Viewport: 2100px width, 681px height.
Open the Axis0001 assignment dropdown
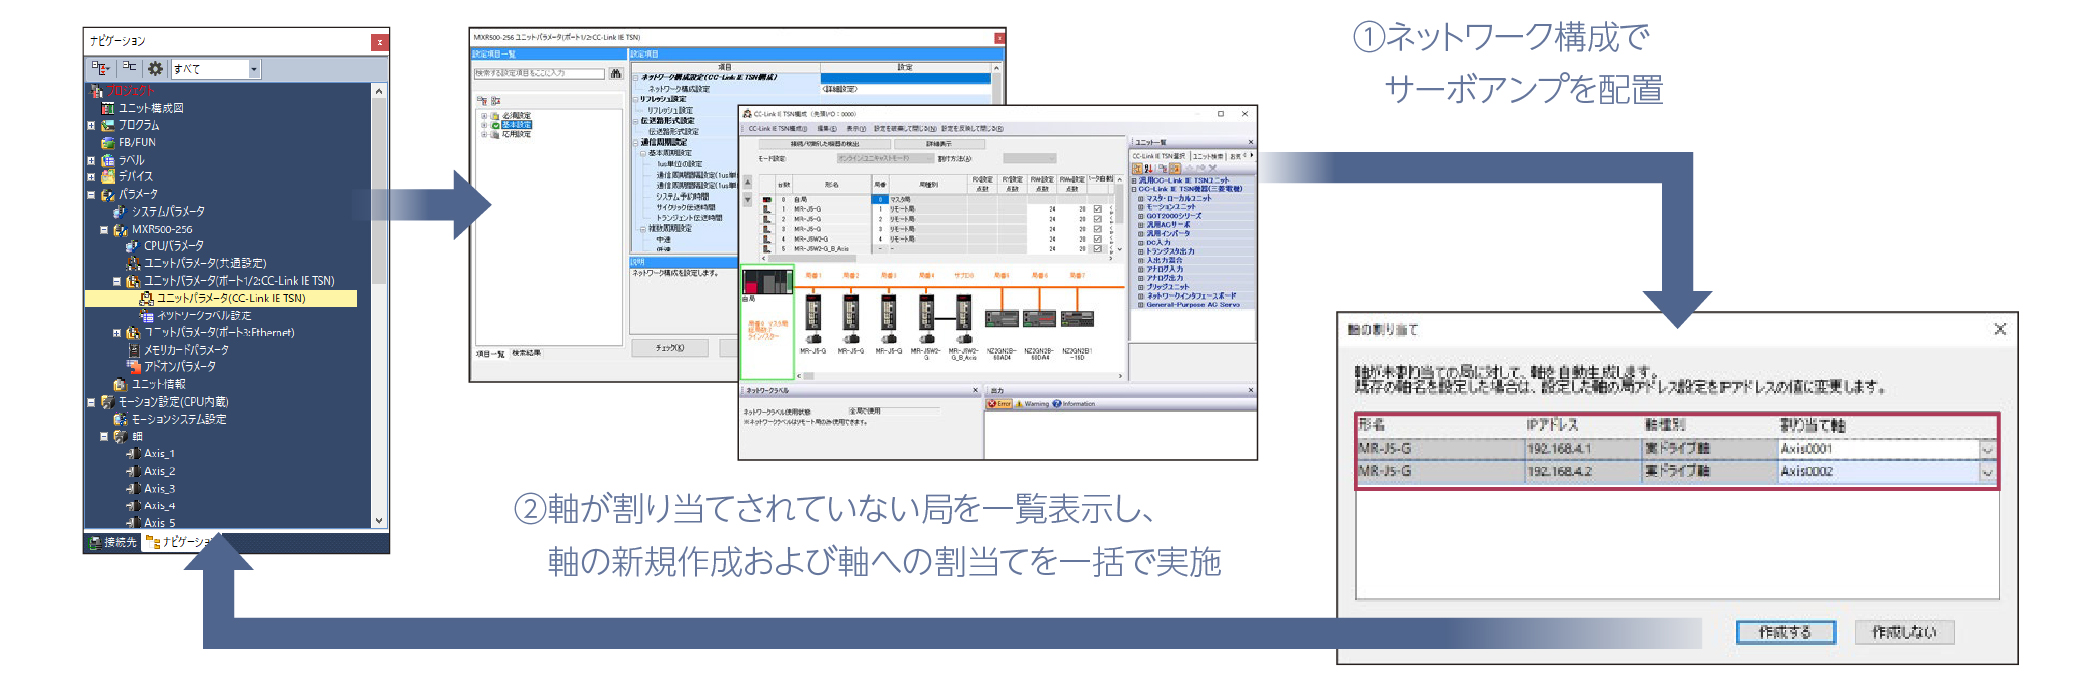(1987, 450)
